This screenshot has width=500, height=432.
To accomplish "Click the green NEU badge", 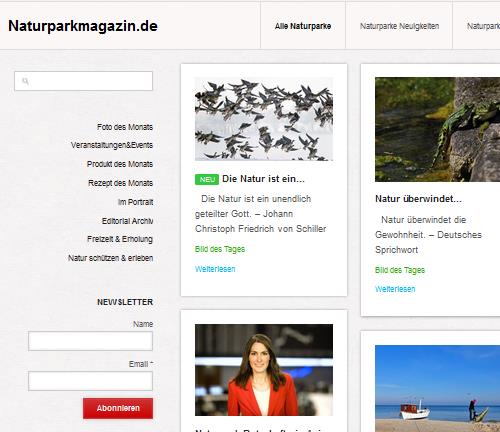I will [x=207, y=179].
